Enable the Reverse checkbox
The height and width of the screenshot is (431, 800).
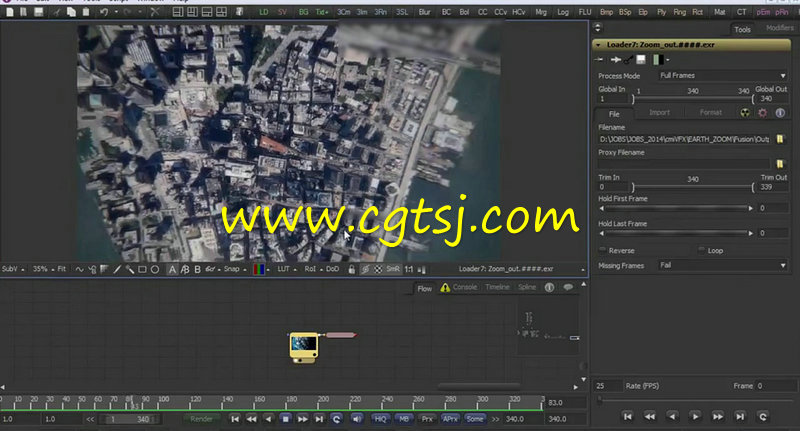(603, 250)
